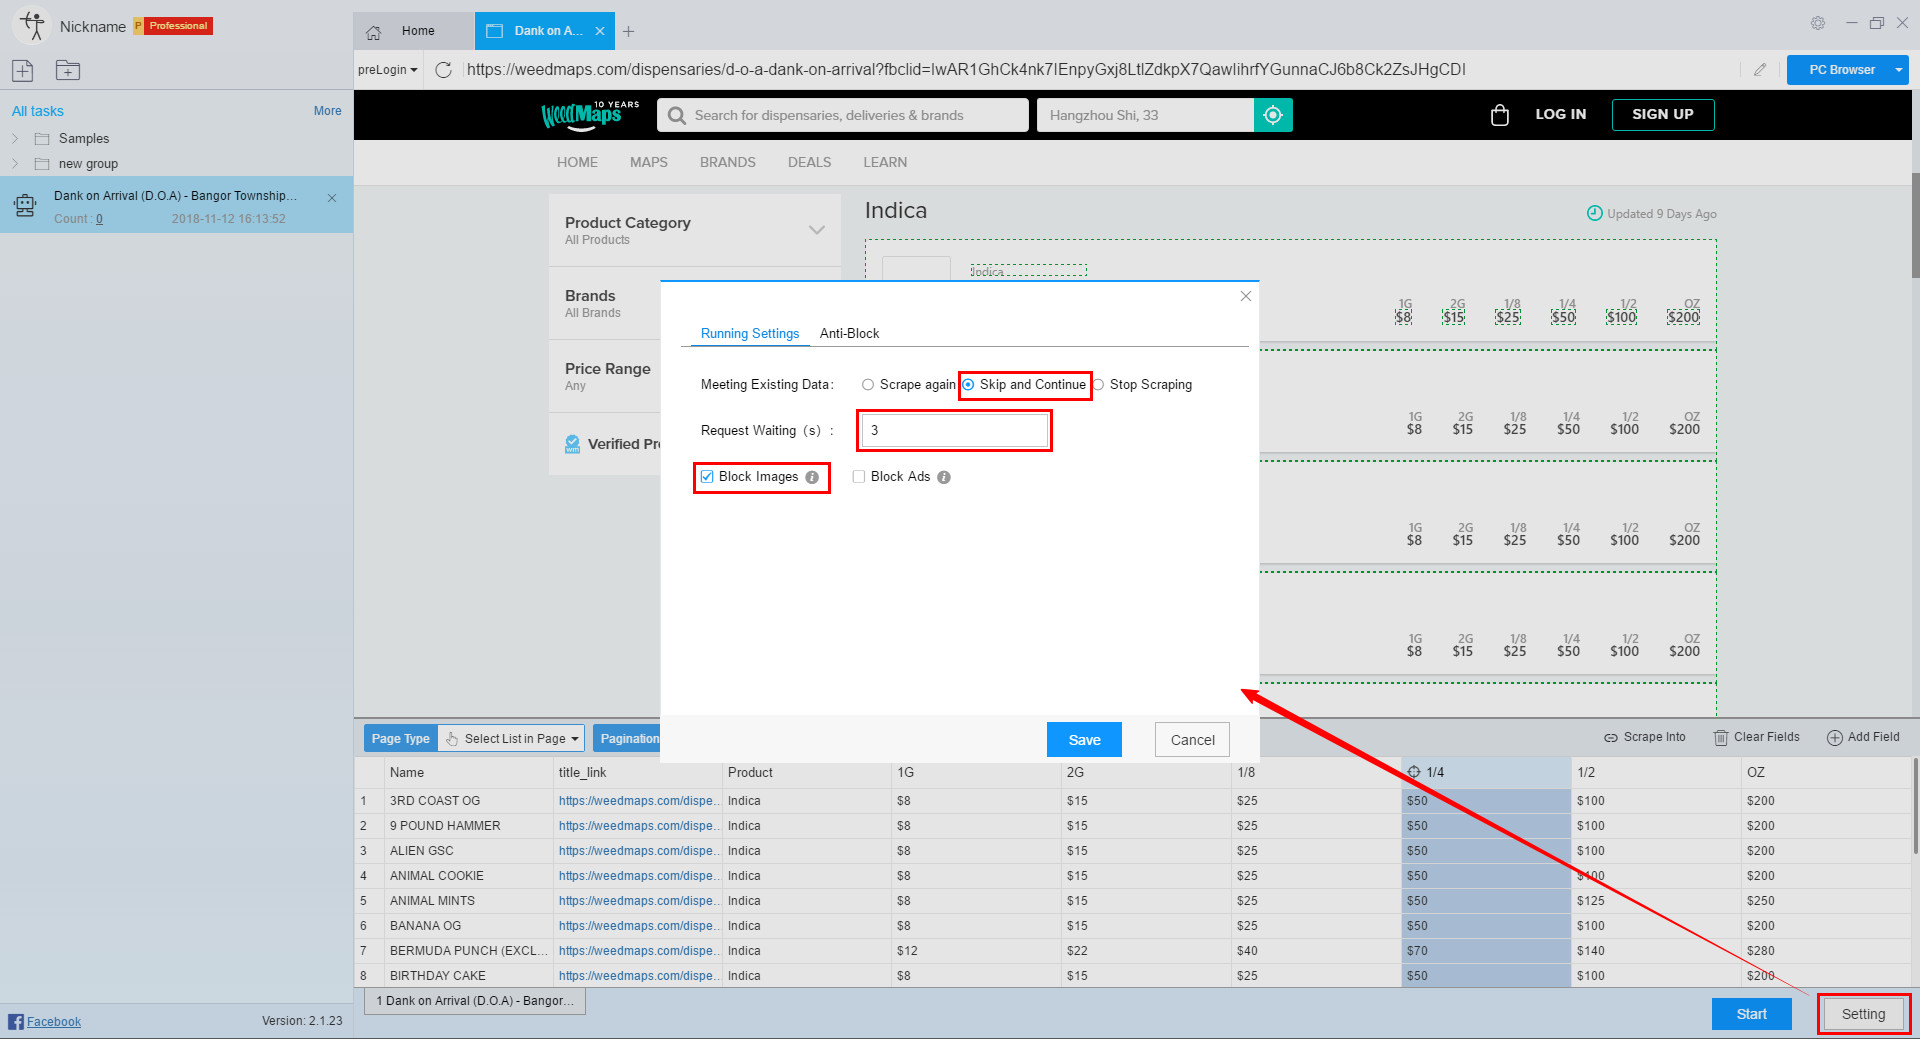The height and width of the screenshot is (1039, 1920).
Task: Click the Scrape Into link icon
Action: point(1611,737)
